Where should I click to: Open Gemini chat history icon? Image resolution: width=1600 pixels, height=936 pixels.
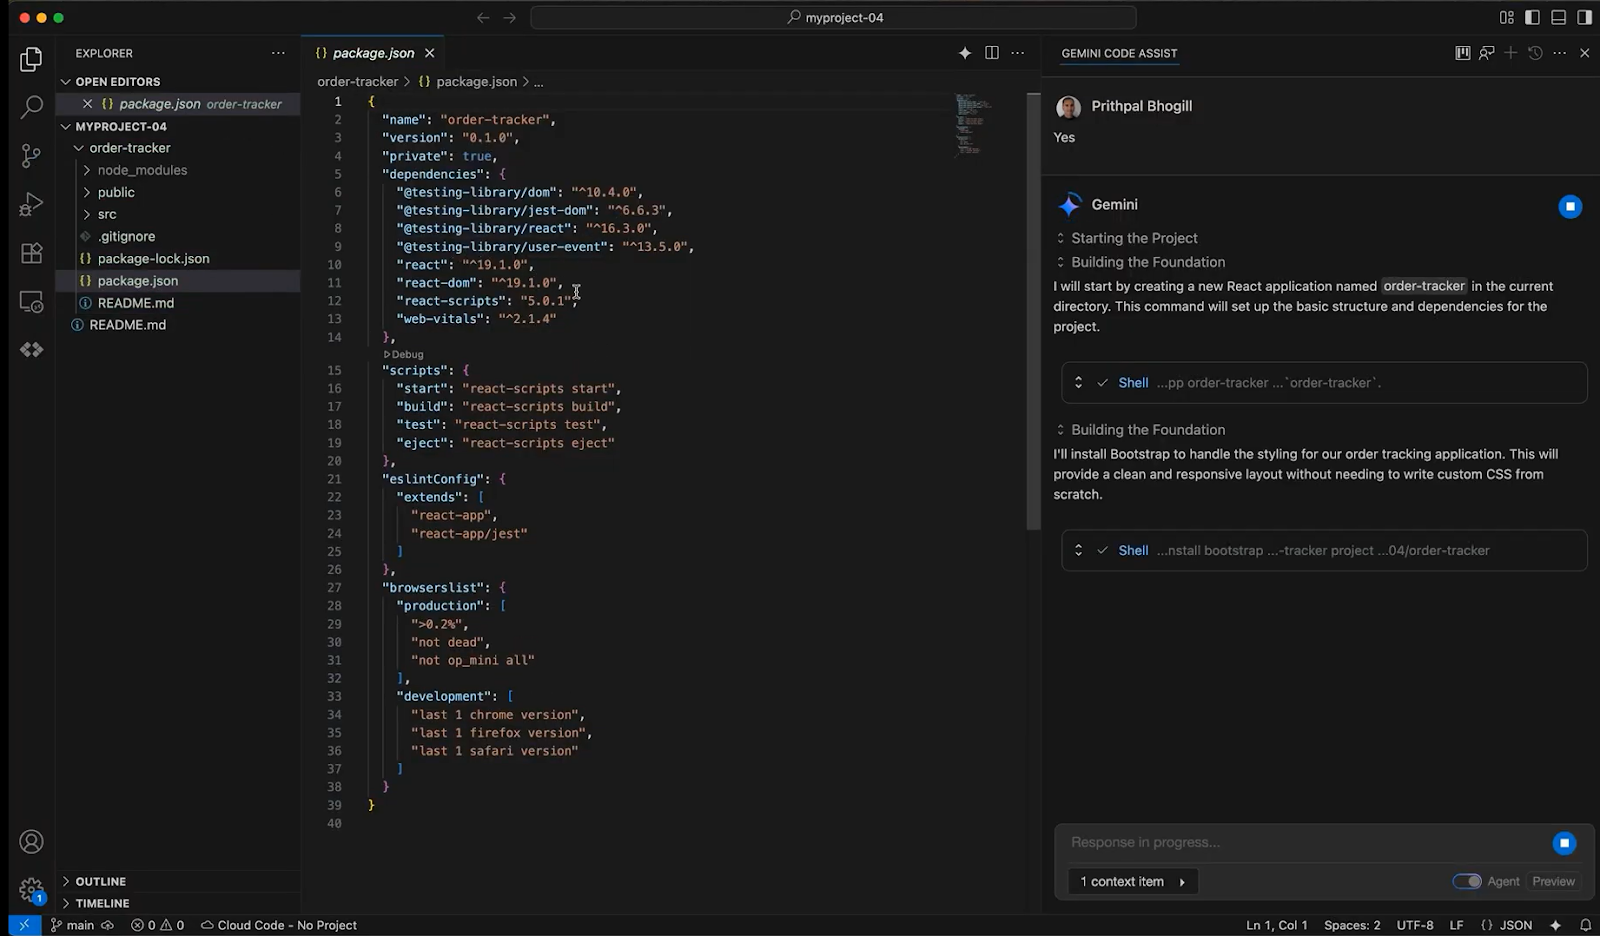pyautogui.click(x=1535, y=53)
